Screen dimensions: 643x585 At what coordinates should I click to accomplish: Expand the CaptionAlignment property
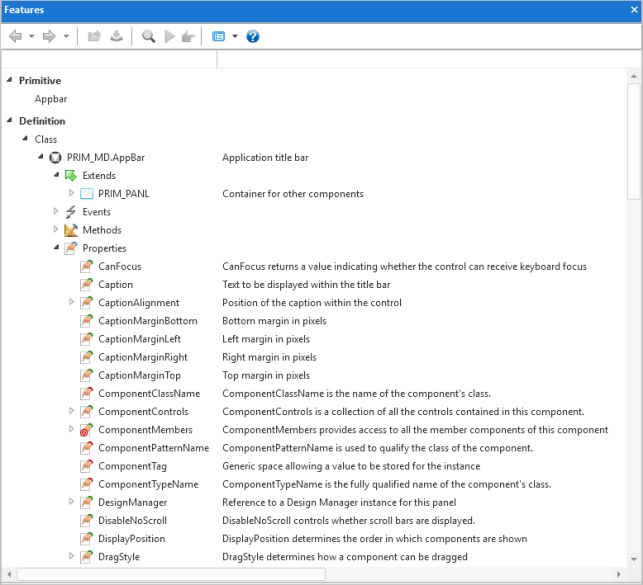[71, 302]
